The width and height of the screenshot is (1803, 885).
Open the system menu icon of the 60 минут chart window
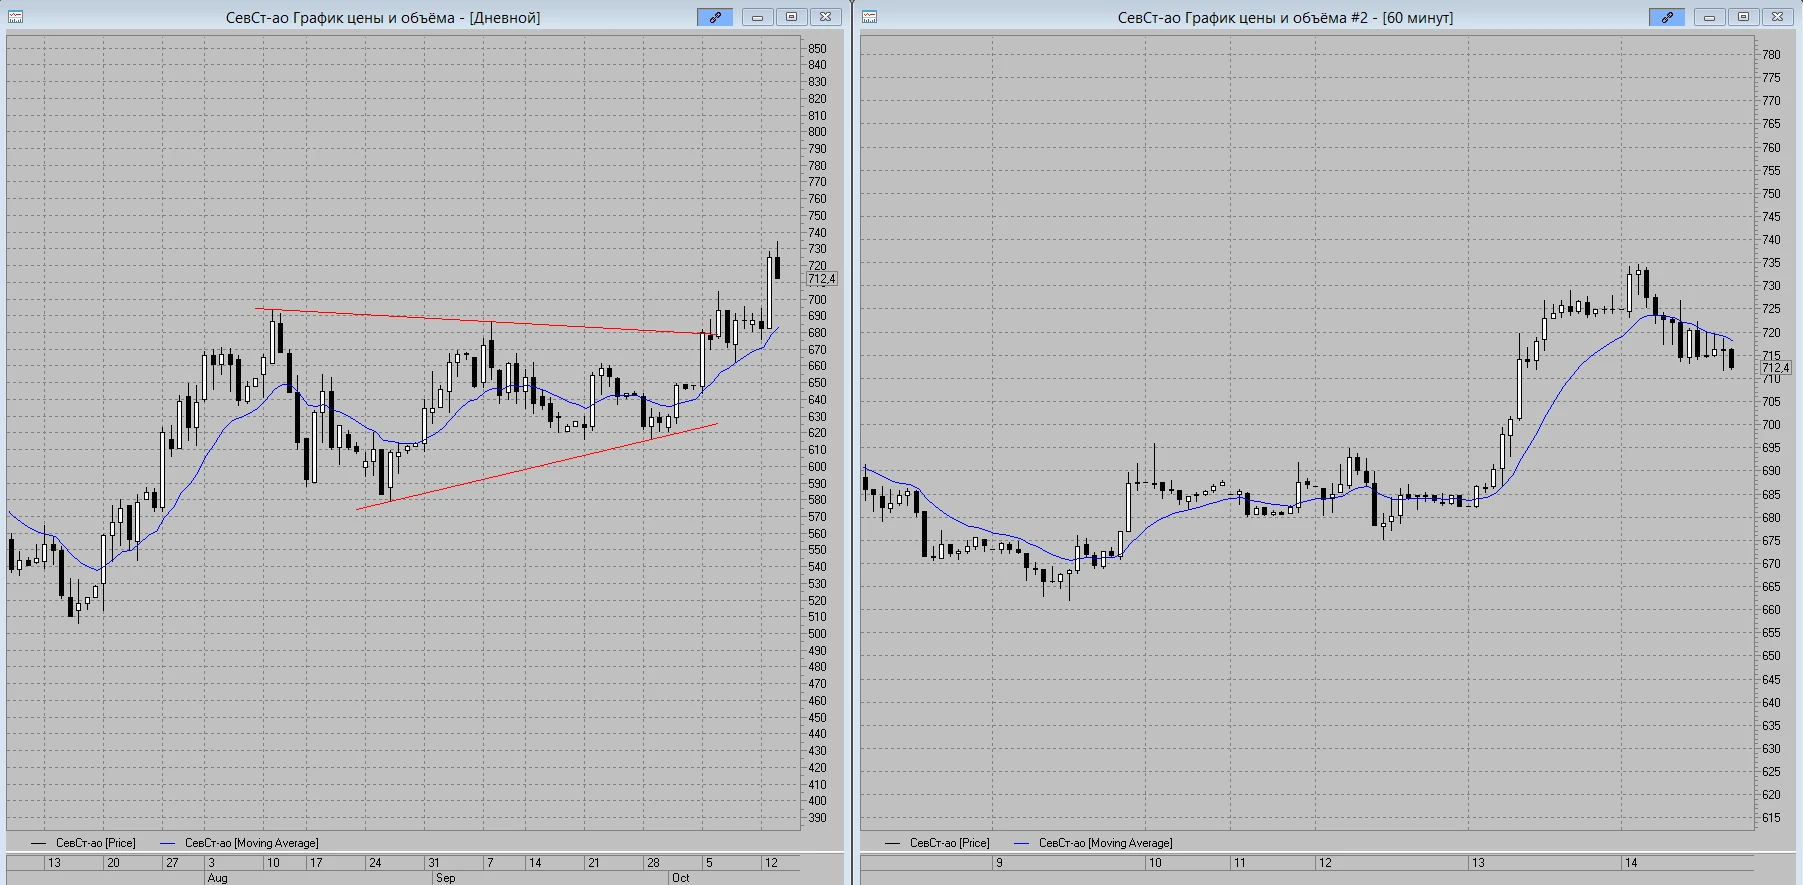coord(869,17)
